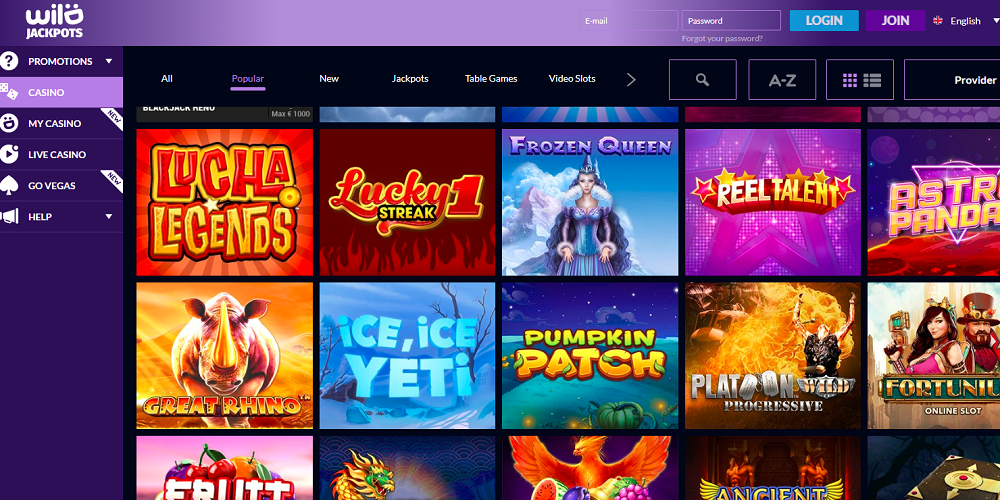Screen dimensions: 1000x500
Task: Click the Forgot your password link
Action: tap(722, 38)
